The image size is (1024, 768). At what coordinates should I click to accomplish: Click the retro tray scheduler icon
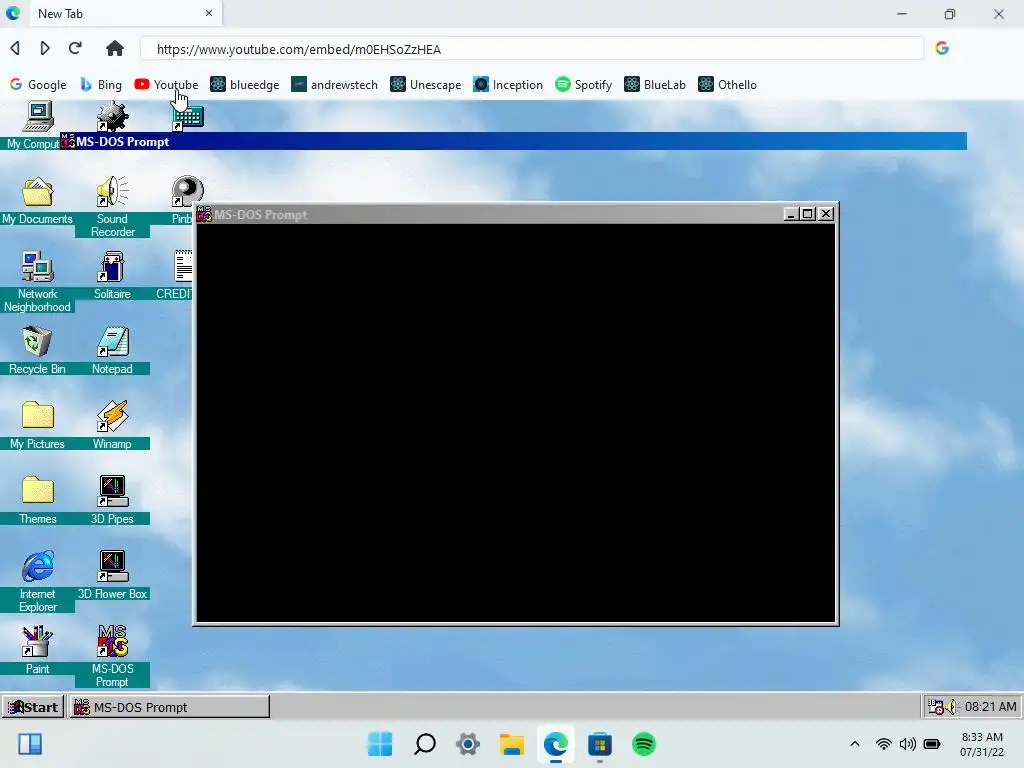click(936, 707)
